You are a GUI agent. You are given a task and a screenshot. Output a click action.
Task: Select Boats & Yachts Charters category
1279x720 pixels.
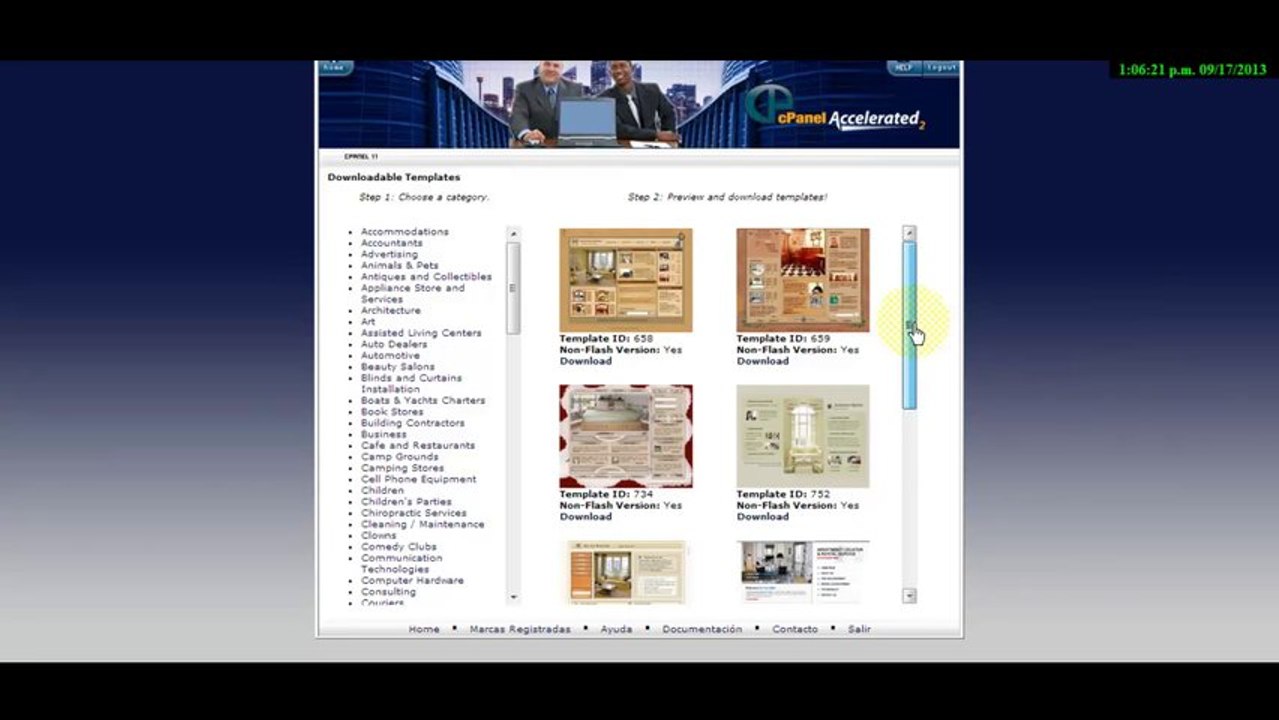423,401
